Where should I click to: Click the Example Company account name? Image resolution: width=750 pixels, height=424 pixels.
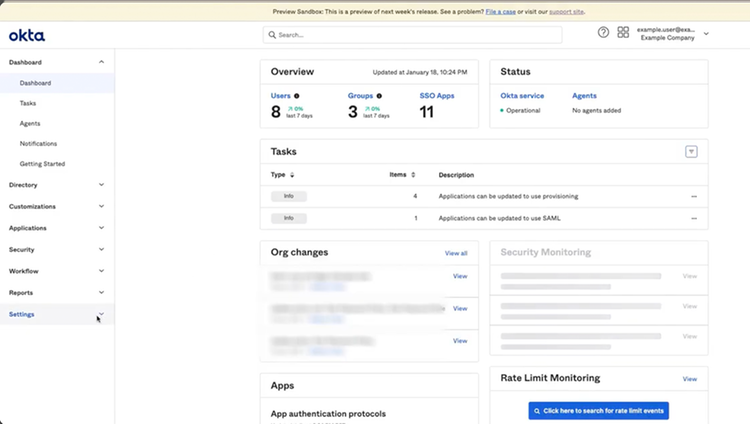coord(667,38)
